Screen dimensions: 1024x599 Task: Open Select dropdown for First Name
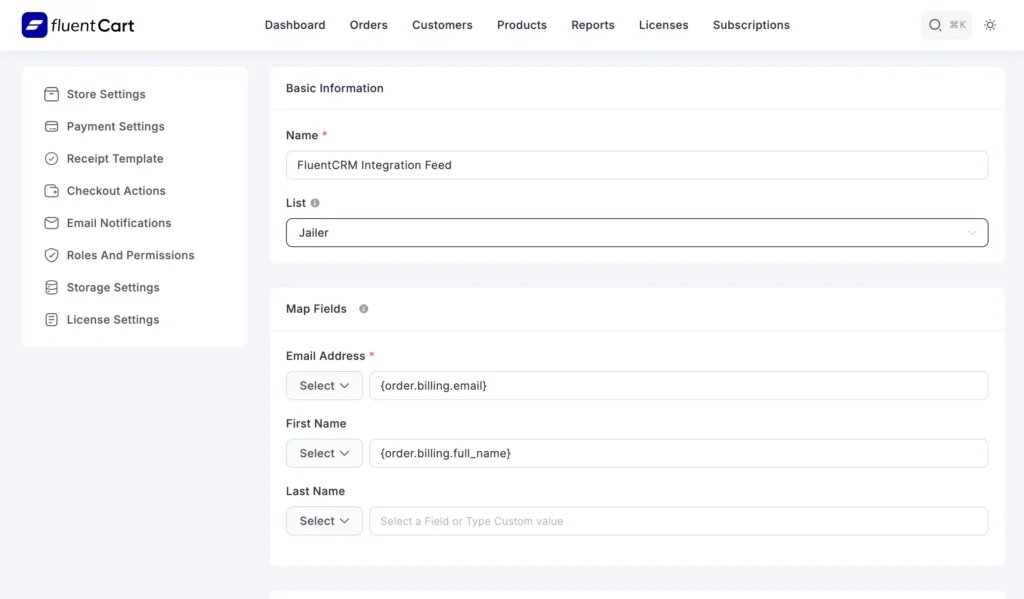324,453
